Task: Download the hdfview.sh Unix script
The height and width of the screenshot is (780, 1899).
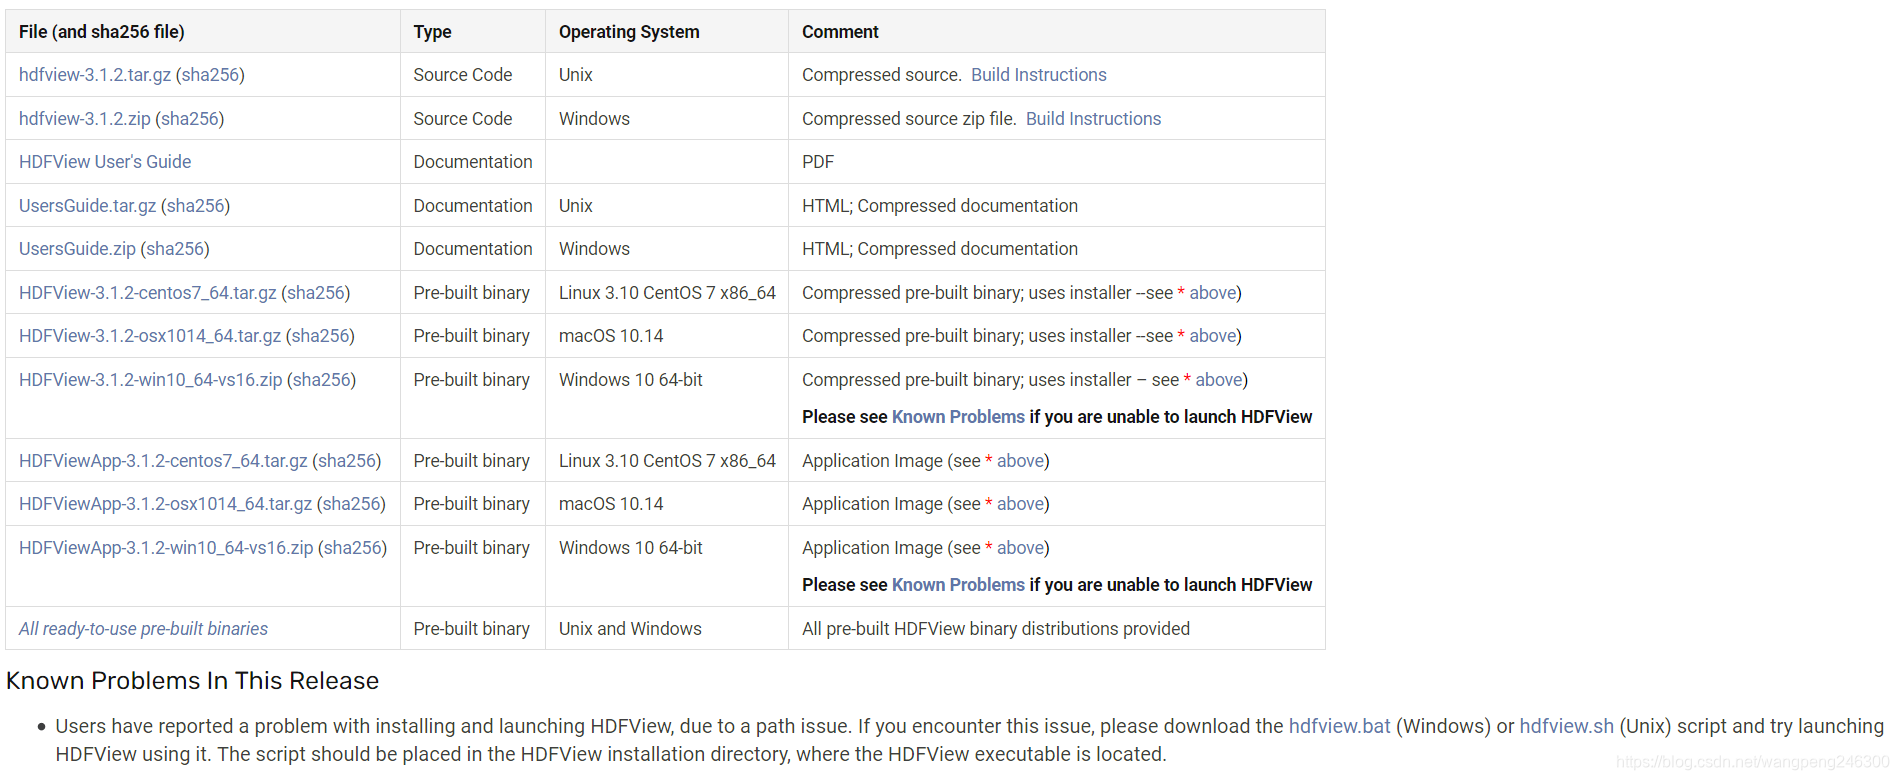Action: point(1566,726)
